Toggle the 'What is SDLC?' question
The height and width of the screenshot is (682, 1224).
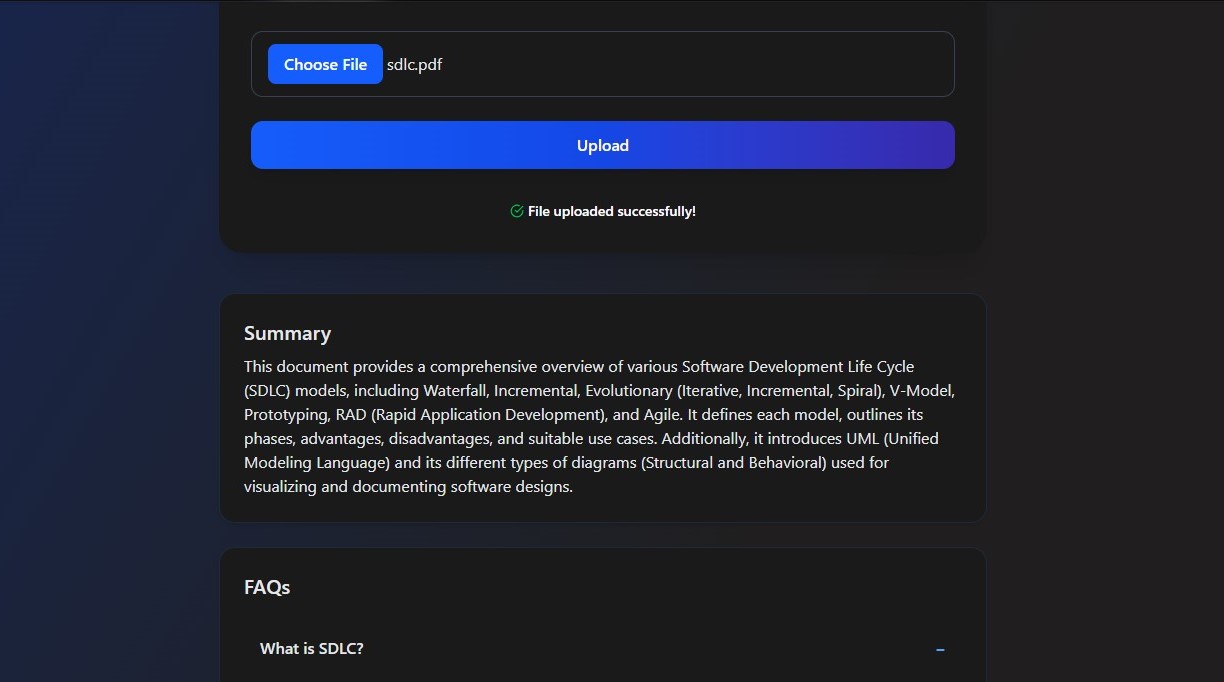coord(312,649)
